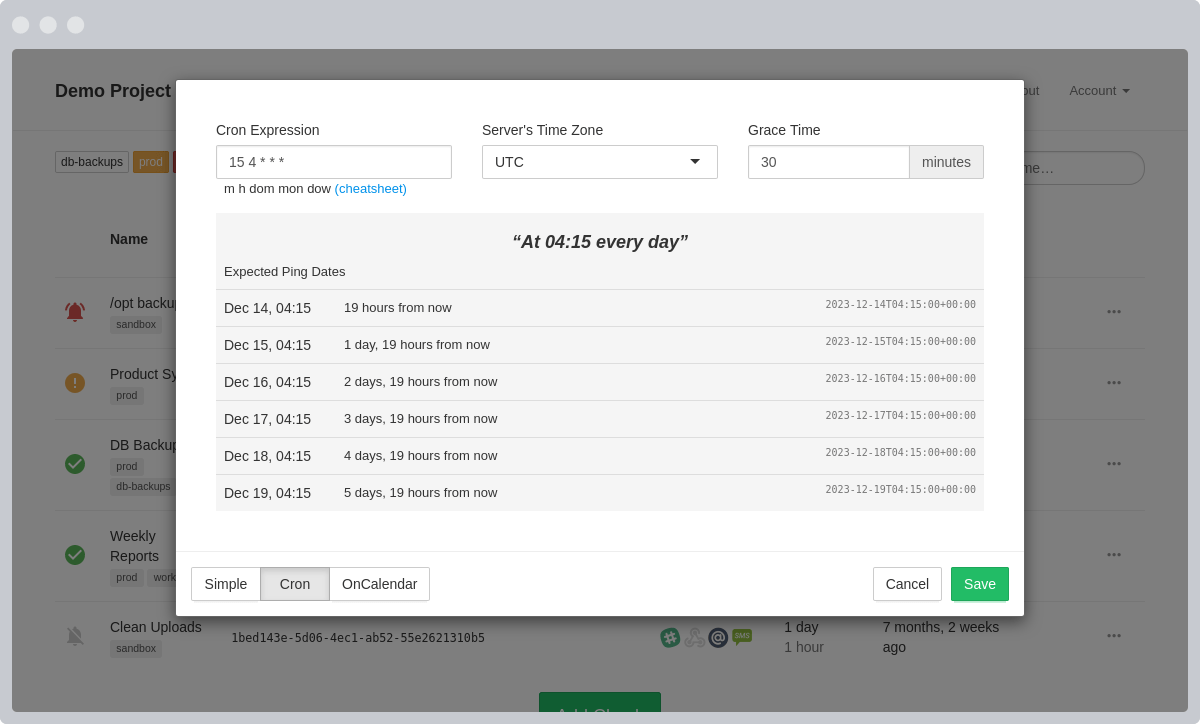Cancel the schedule dialog
This screenshot has height=724, width=1200.
coord(907,584)
